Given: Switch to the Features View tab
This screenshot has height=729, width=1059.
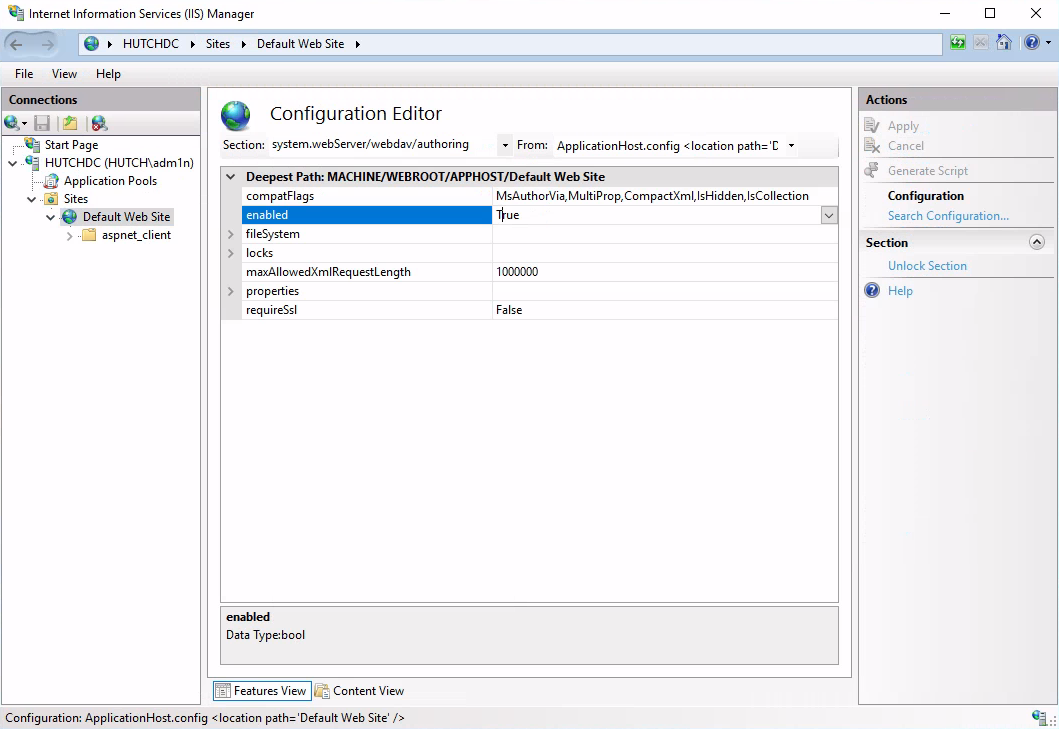Looking at the screenshot, I should pos(262,690).
